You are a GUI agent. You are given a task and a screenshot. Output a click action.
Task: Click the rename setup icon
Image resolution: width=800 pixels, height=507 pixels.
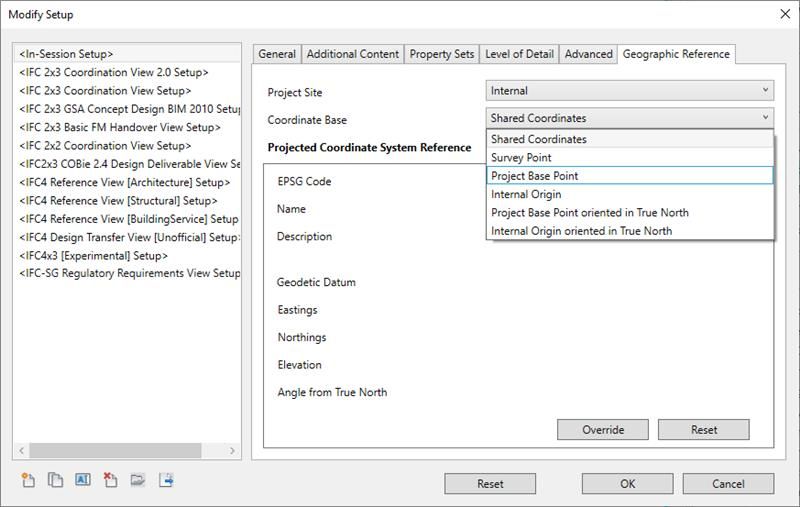[x=83, y=481]
